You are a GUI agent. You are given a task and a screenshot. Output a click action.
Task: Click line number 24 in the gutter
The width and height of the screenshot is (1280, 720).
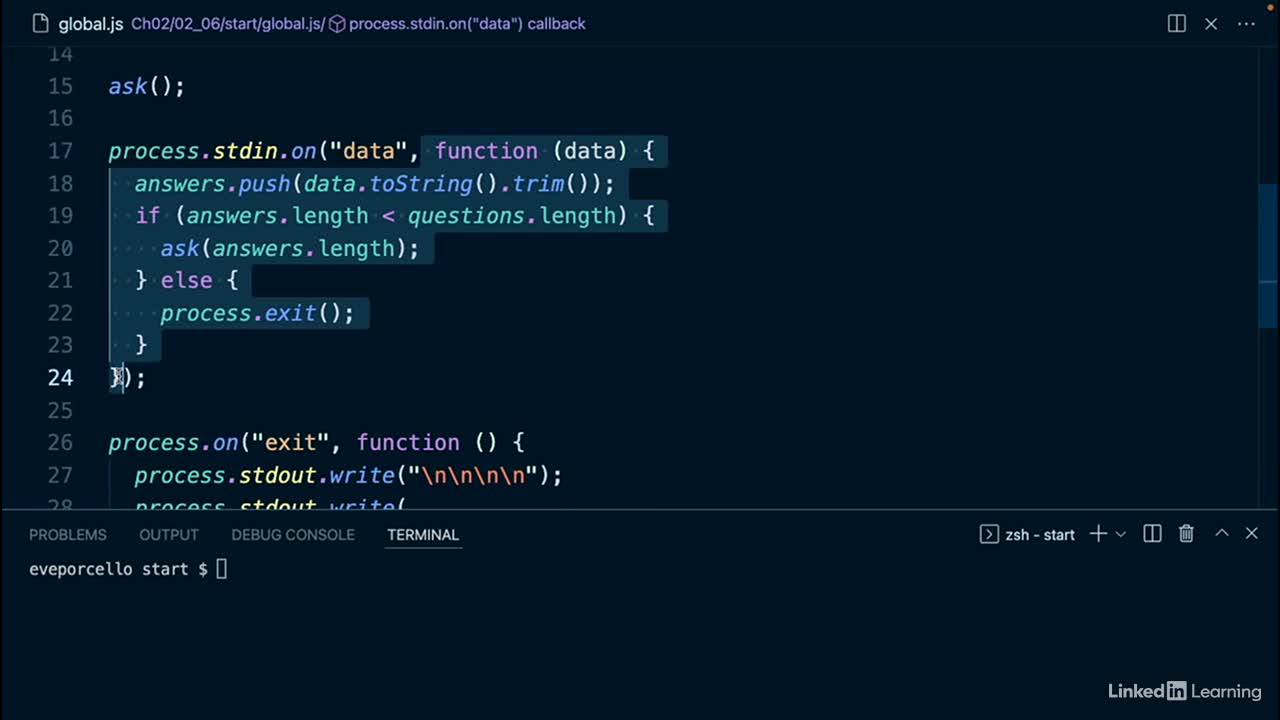click(60, 378)
